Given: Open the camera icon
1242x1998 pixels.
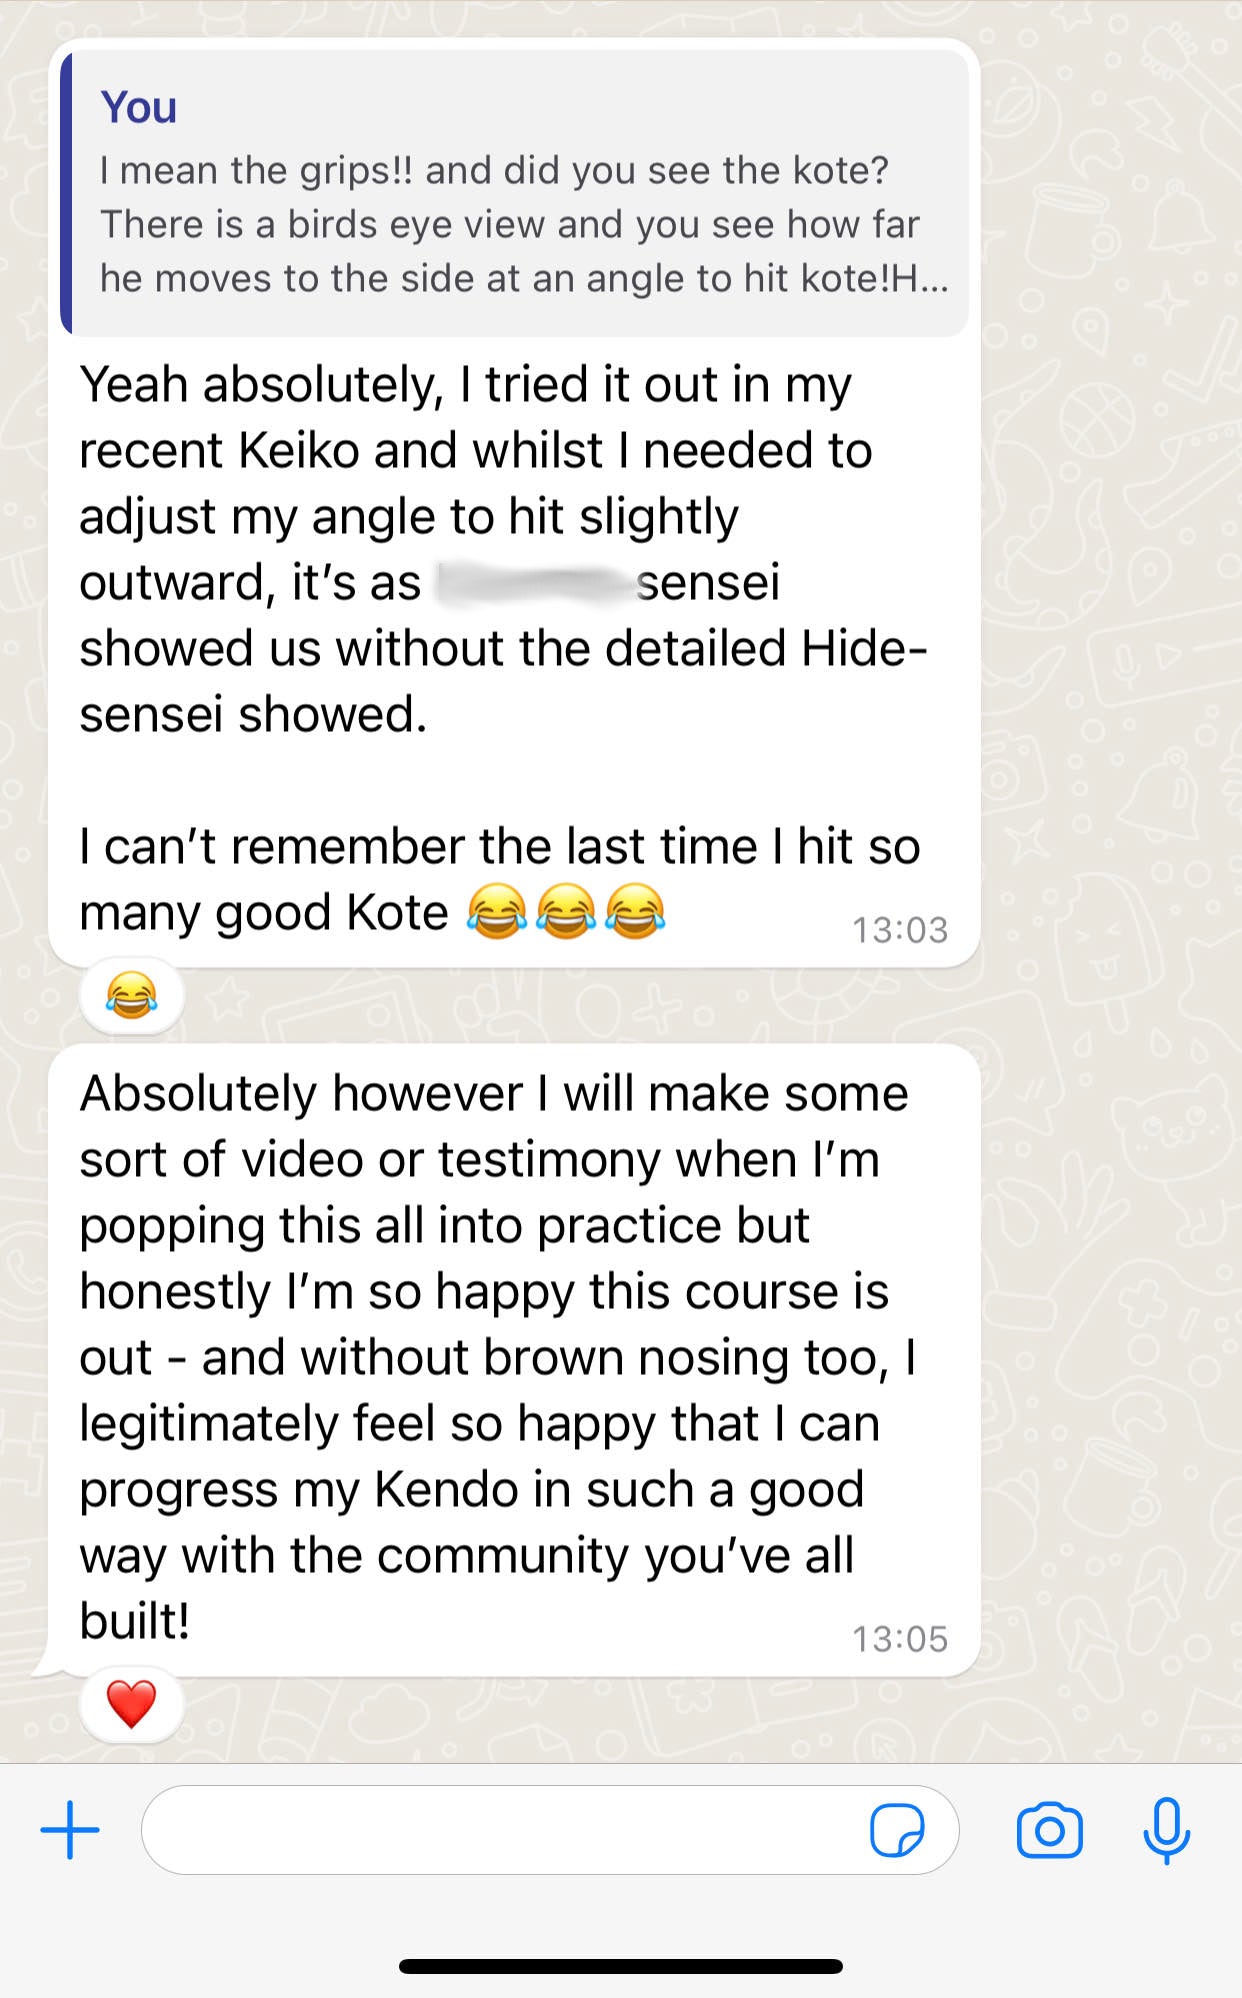Looking at the screenshot, I should pyautogui.click(x=1049, y=1830).
